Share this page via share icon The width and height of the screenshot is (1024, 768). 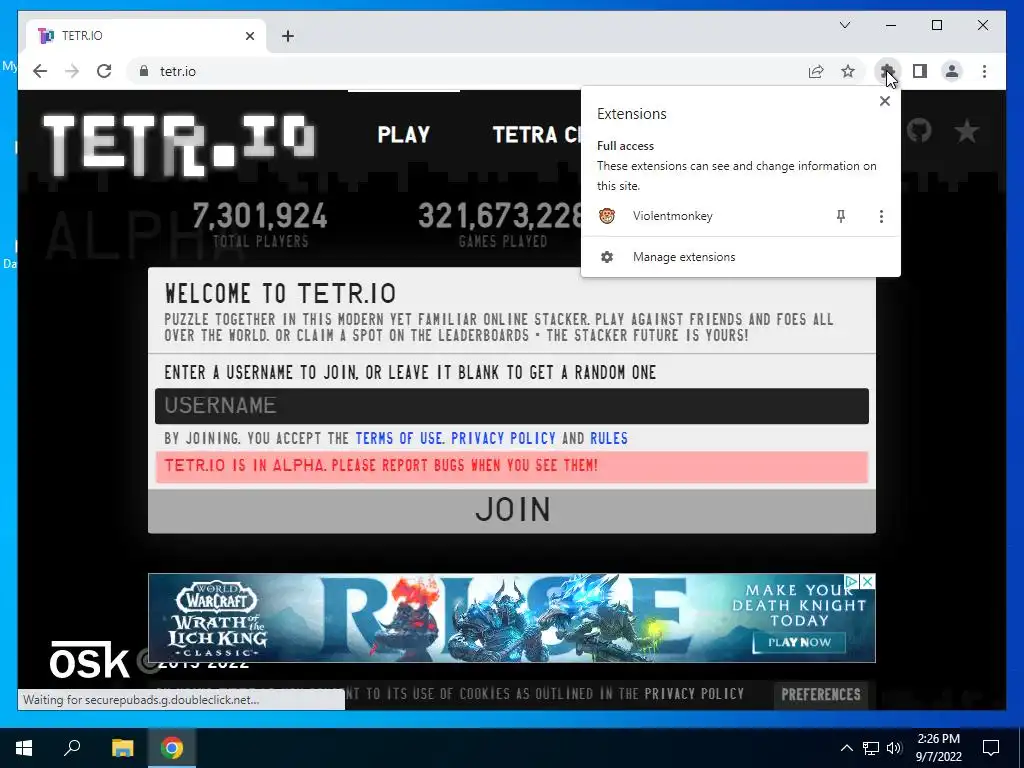point(816,71)
